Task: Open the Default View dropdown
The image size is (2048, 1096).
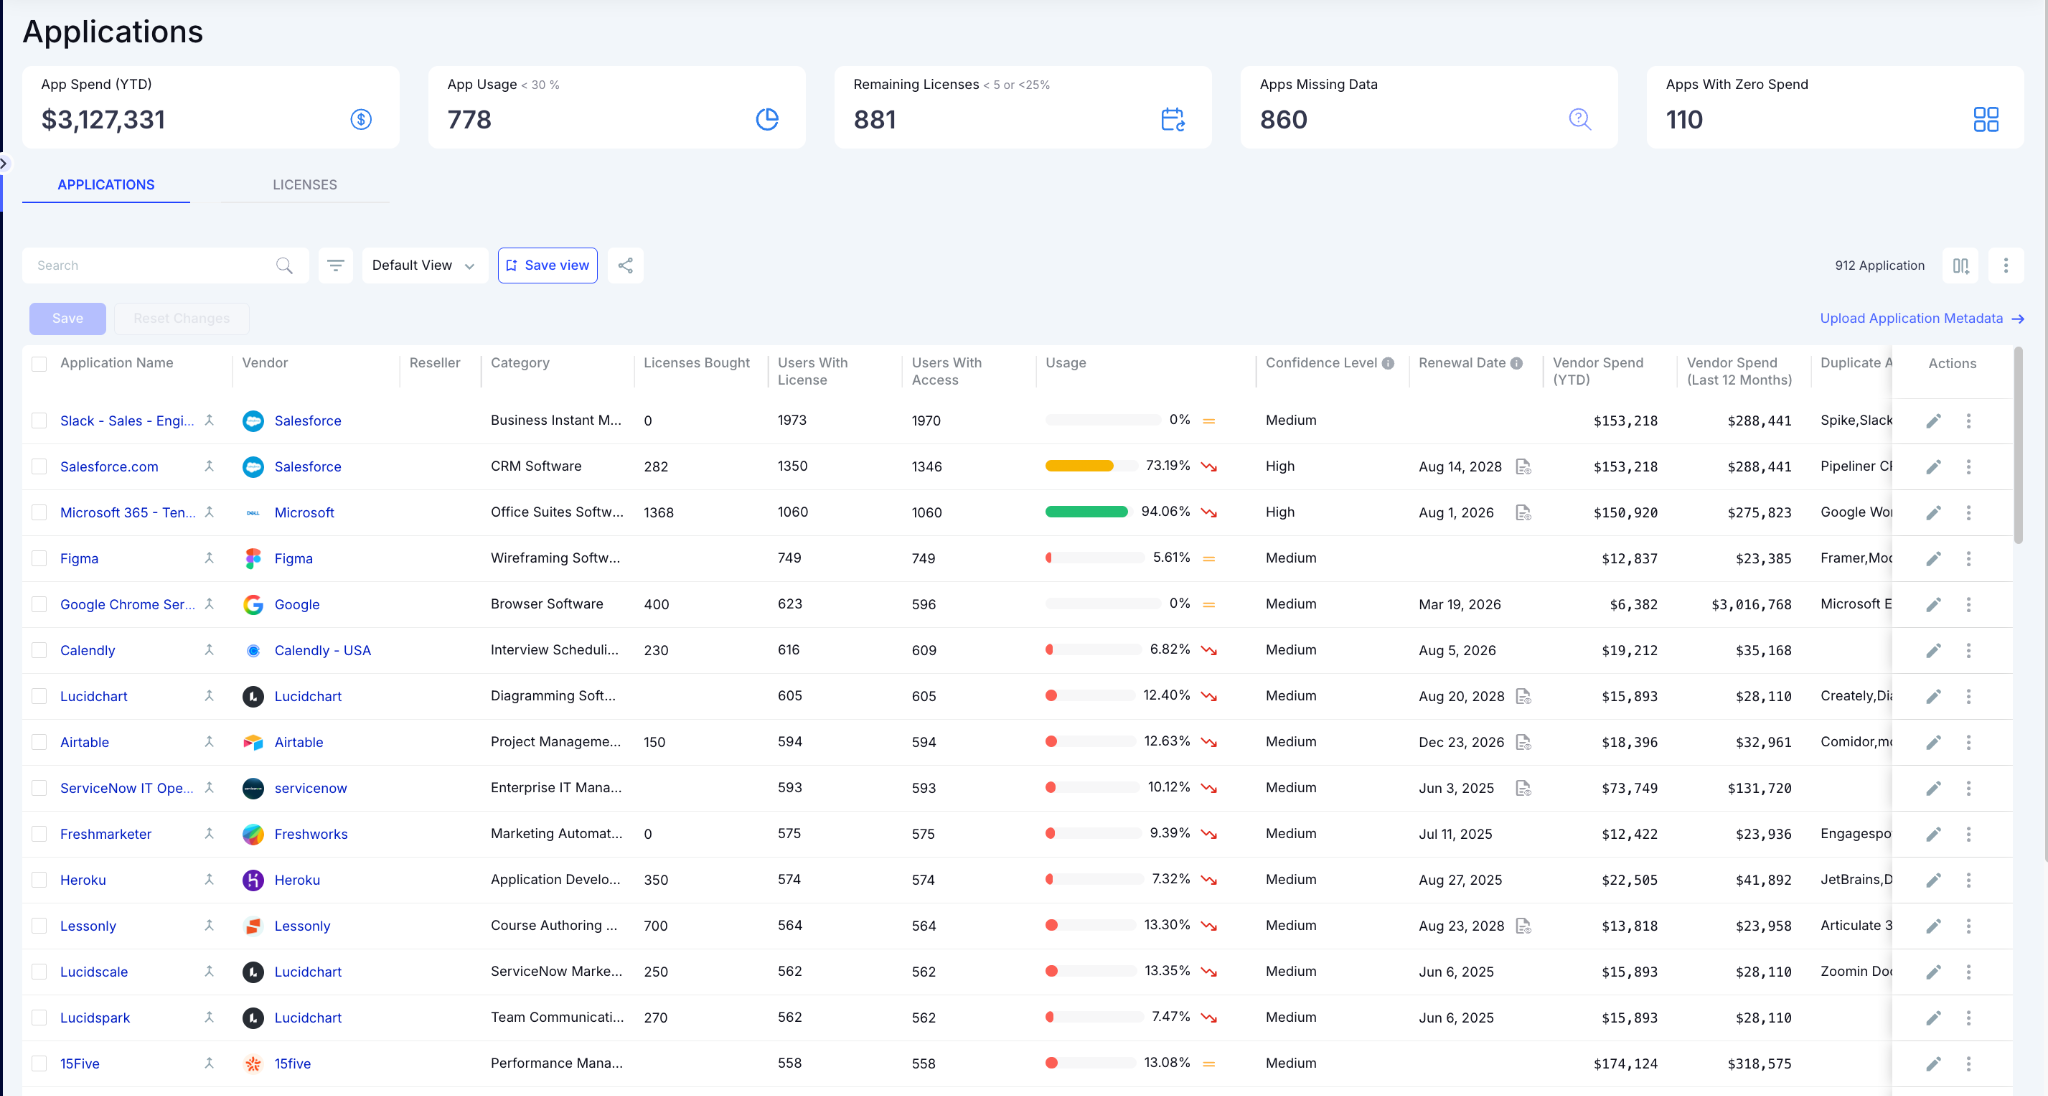Action: tap(424, 265)
